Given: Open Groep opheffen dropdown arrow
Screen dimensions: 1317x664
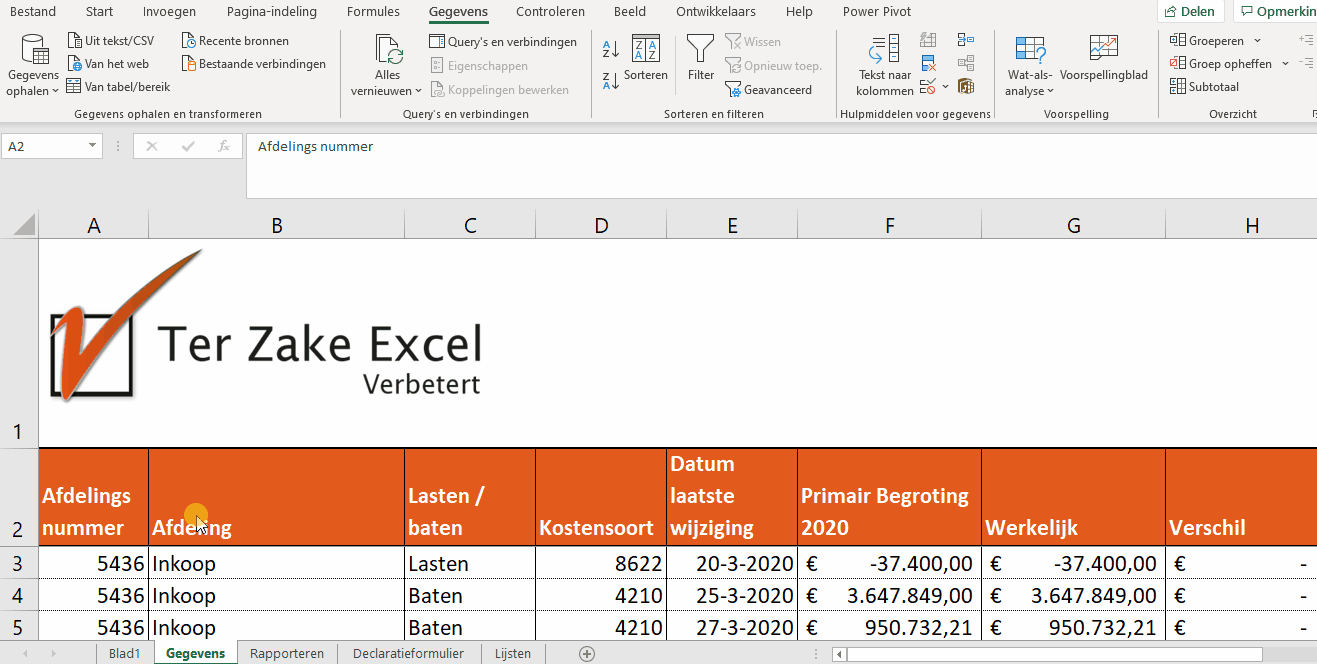Looking at the screenshot, I should coord(1284,64).
